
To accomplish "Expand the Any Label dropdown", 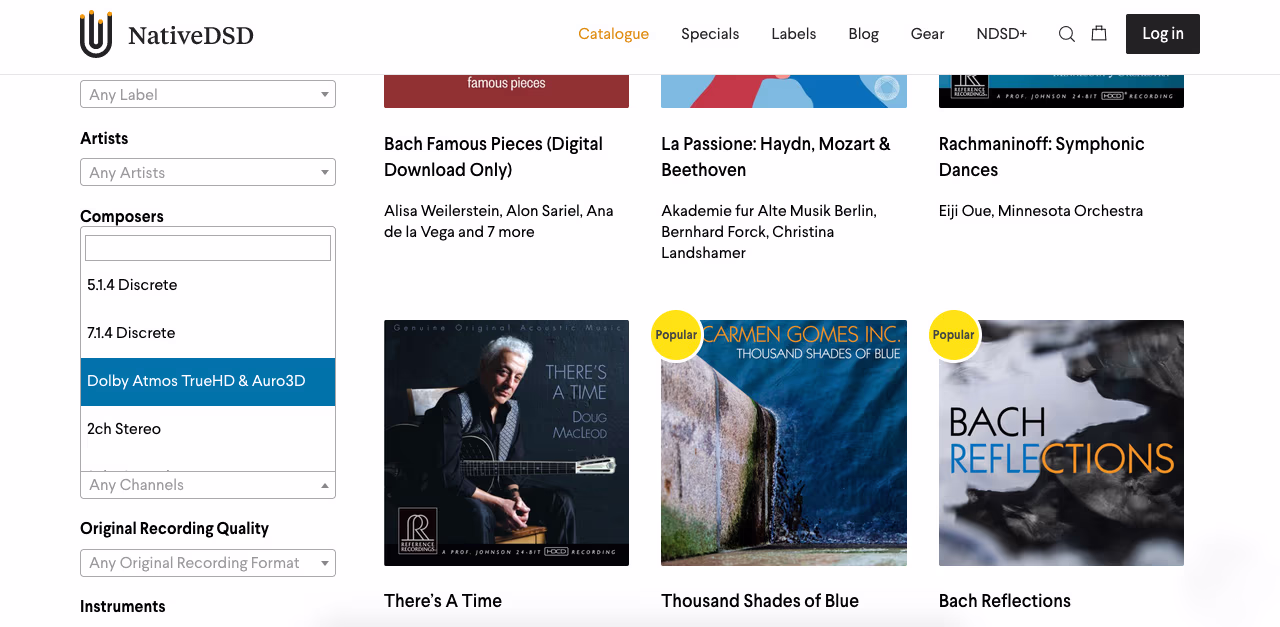I will (x=208, y=94).
